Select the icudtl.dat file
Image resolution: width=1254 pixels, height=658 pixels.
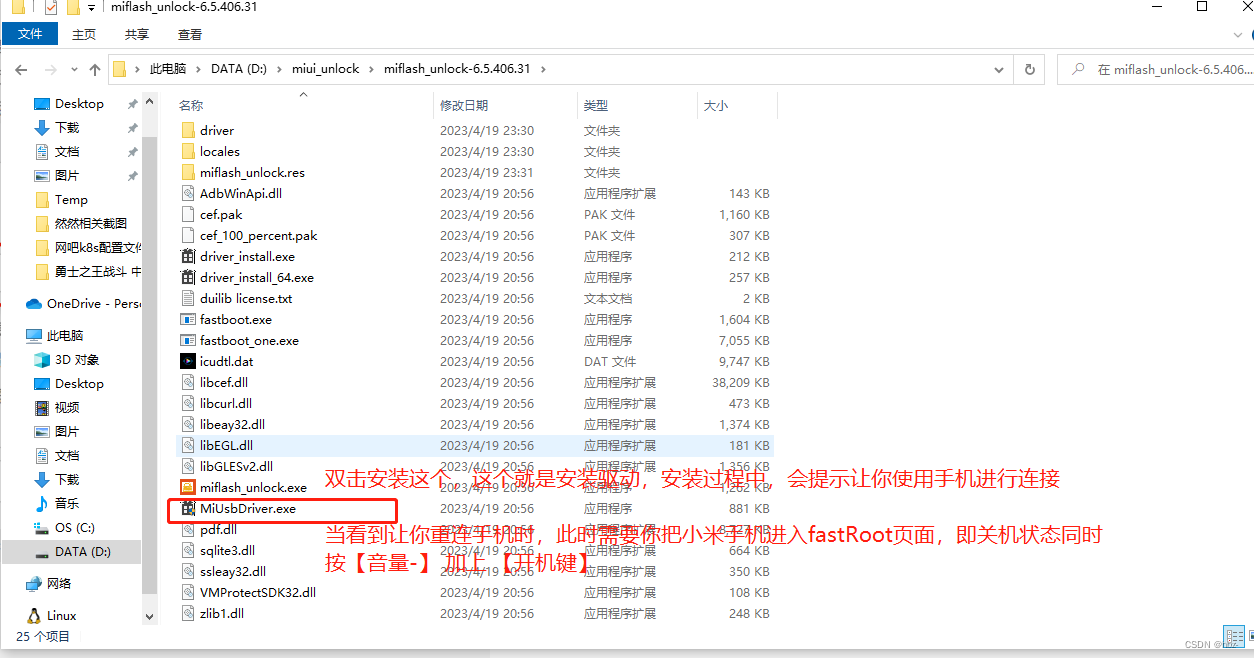tap(226, 361)
